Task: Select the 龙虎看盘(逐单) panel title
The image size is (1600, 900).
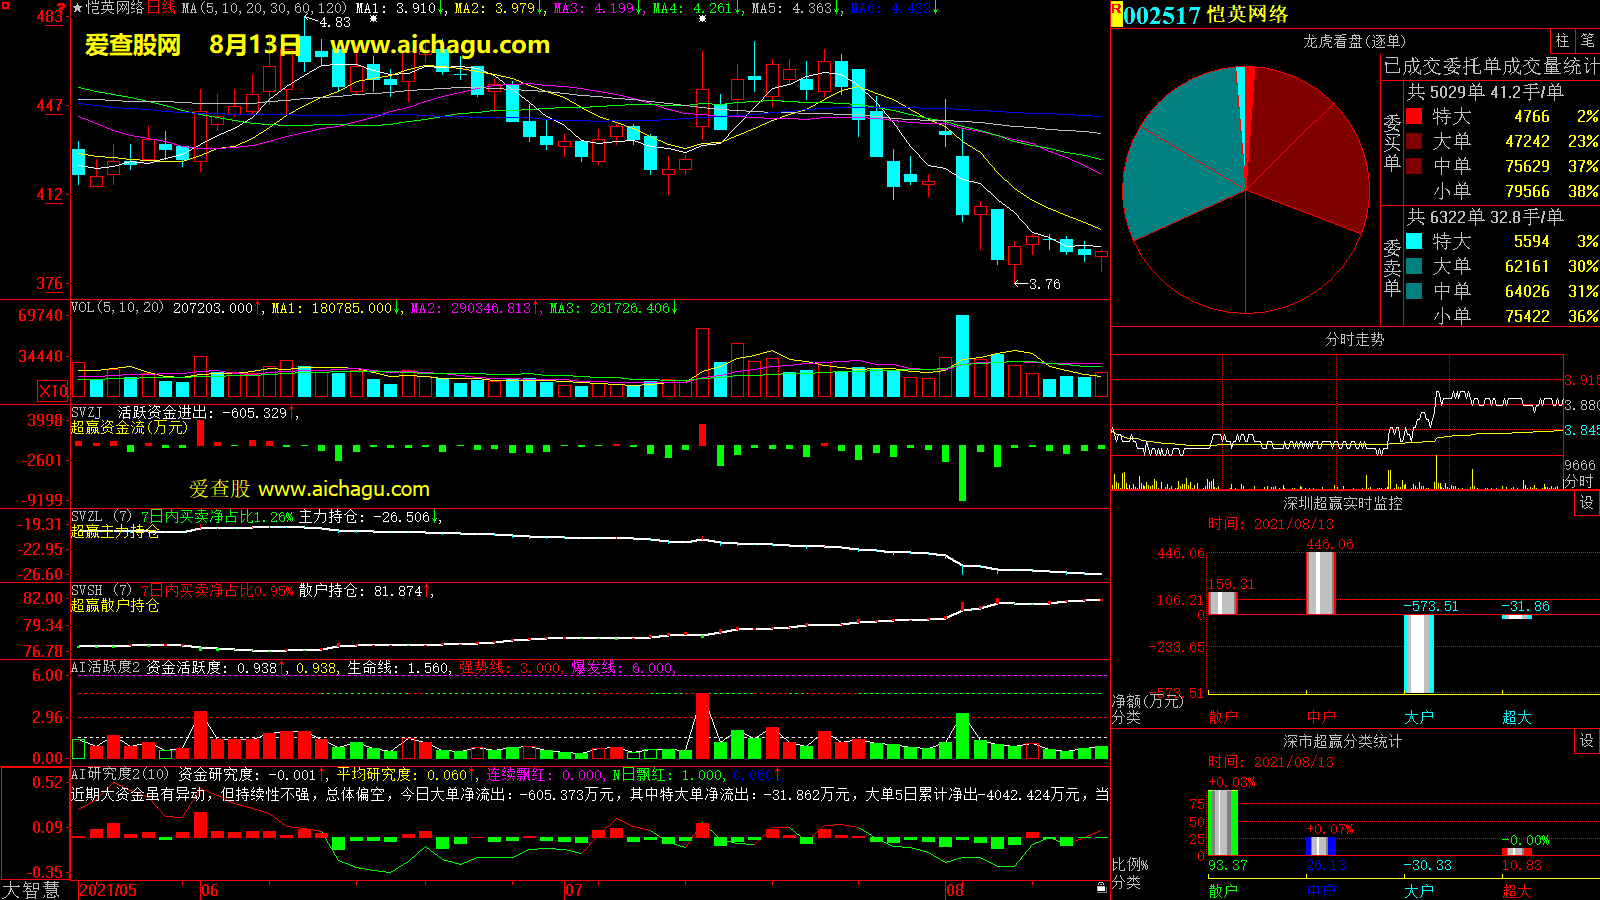Action: pyautogui.click(x=1354, y=41)
